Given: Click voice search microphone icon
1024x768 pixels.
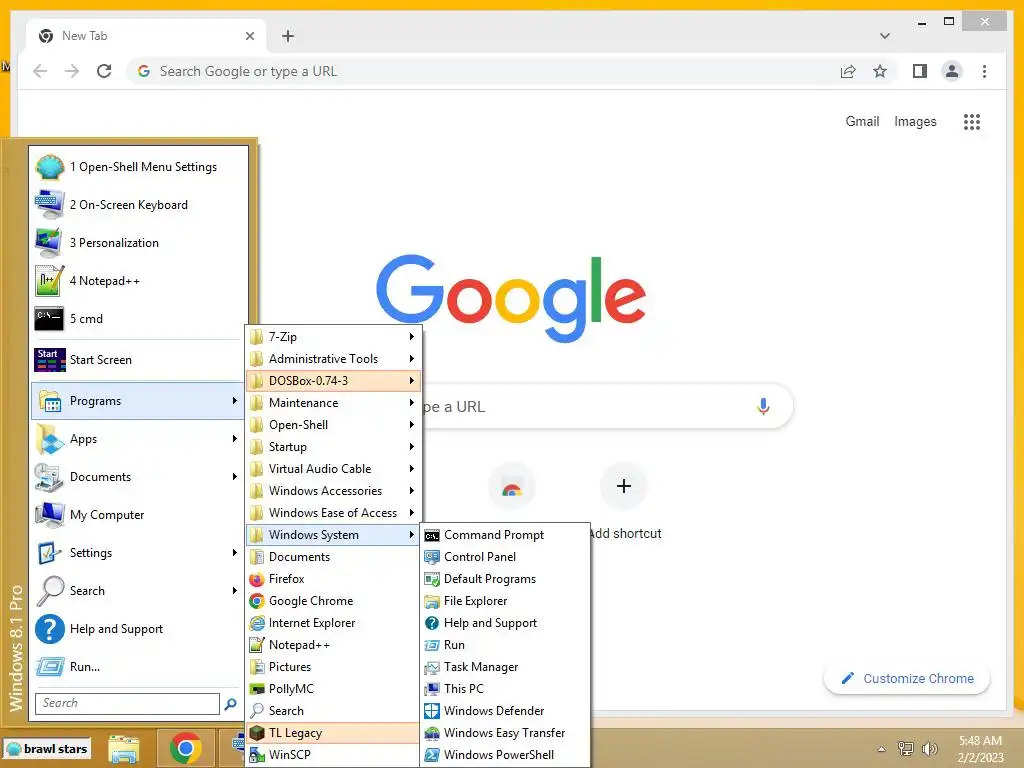Looking at the screenshot, I should tap(763, 406).
